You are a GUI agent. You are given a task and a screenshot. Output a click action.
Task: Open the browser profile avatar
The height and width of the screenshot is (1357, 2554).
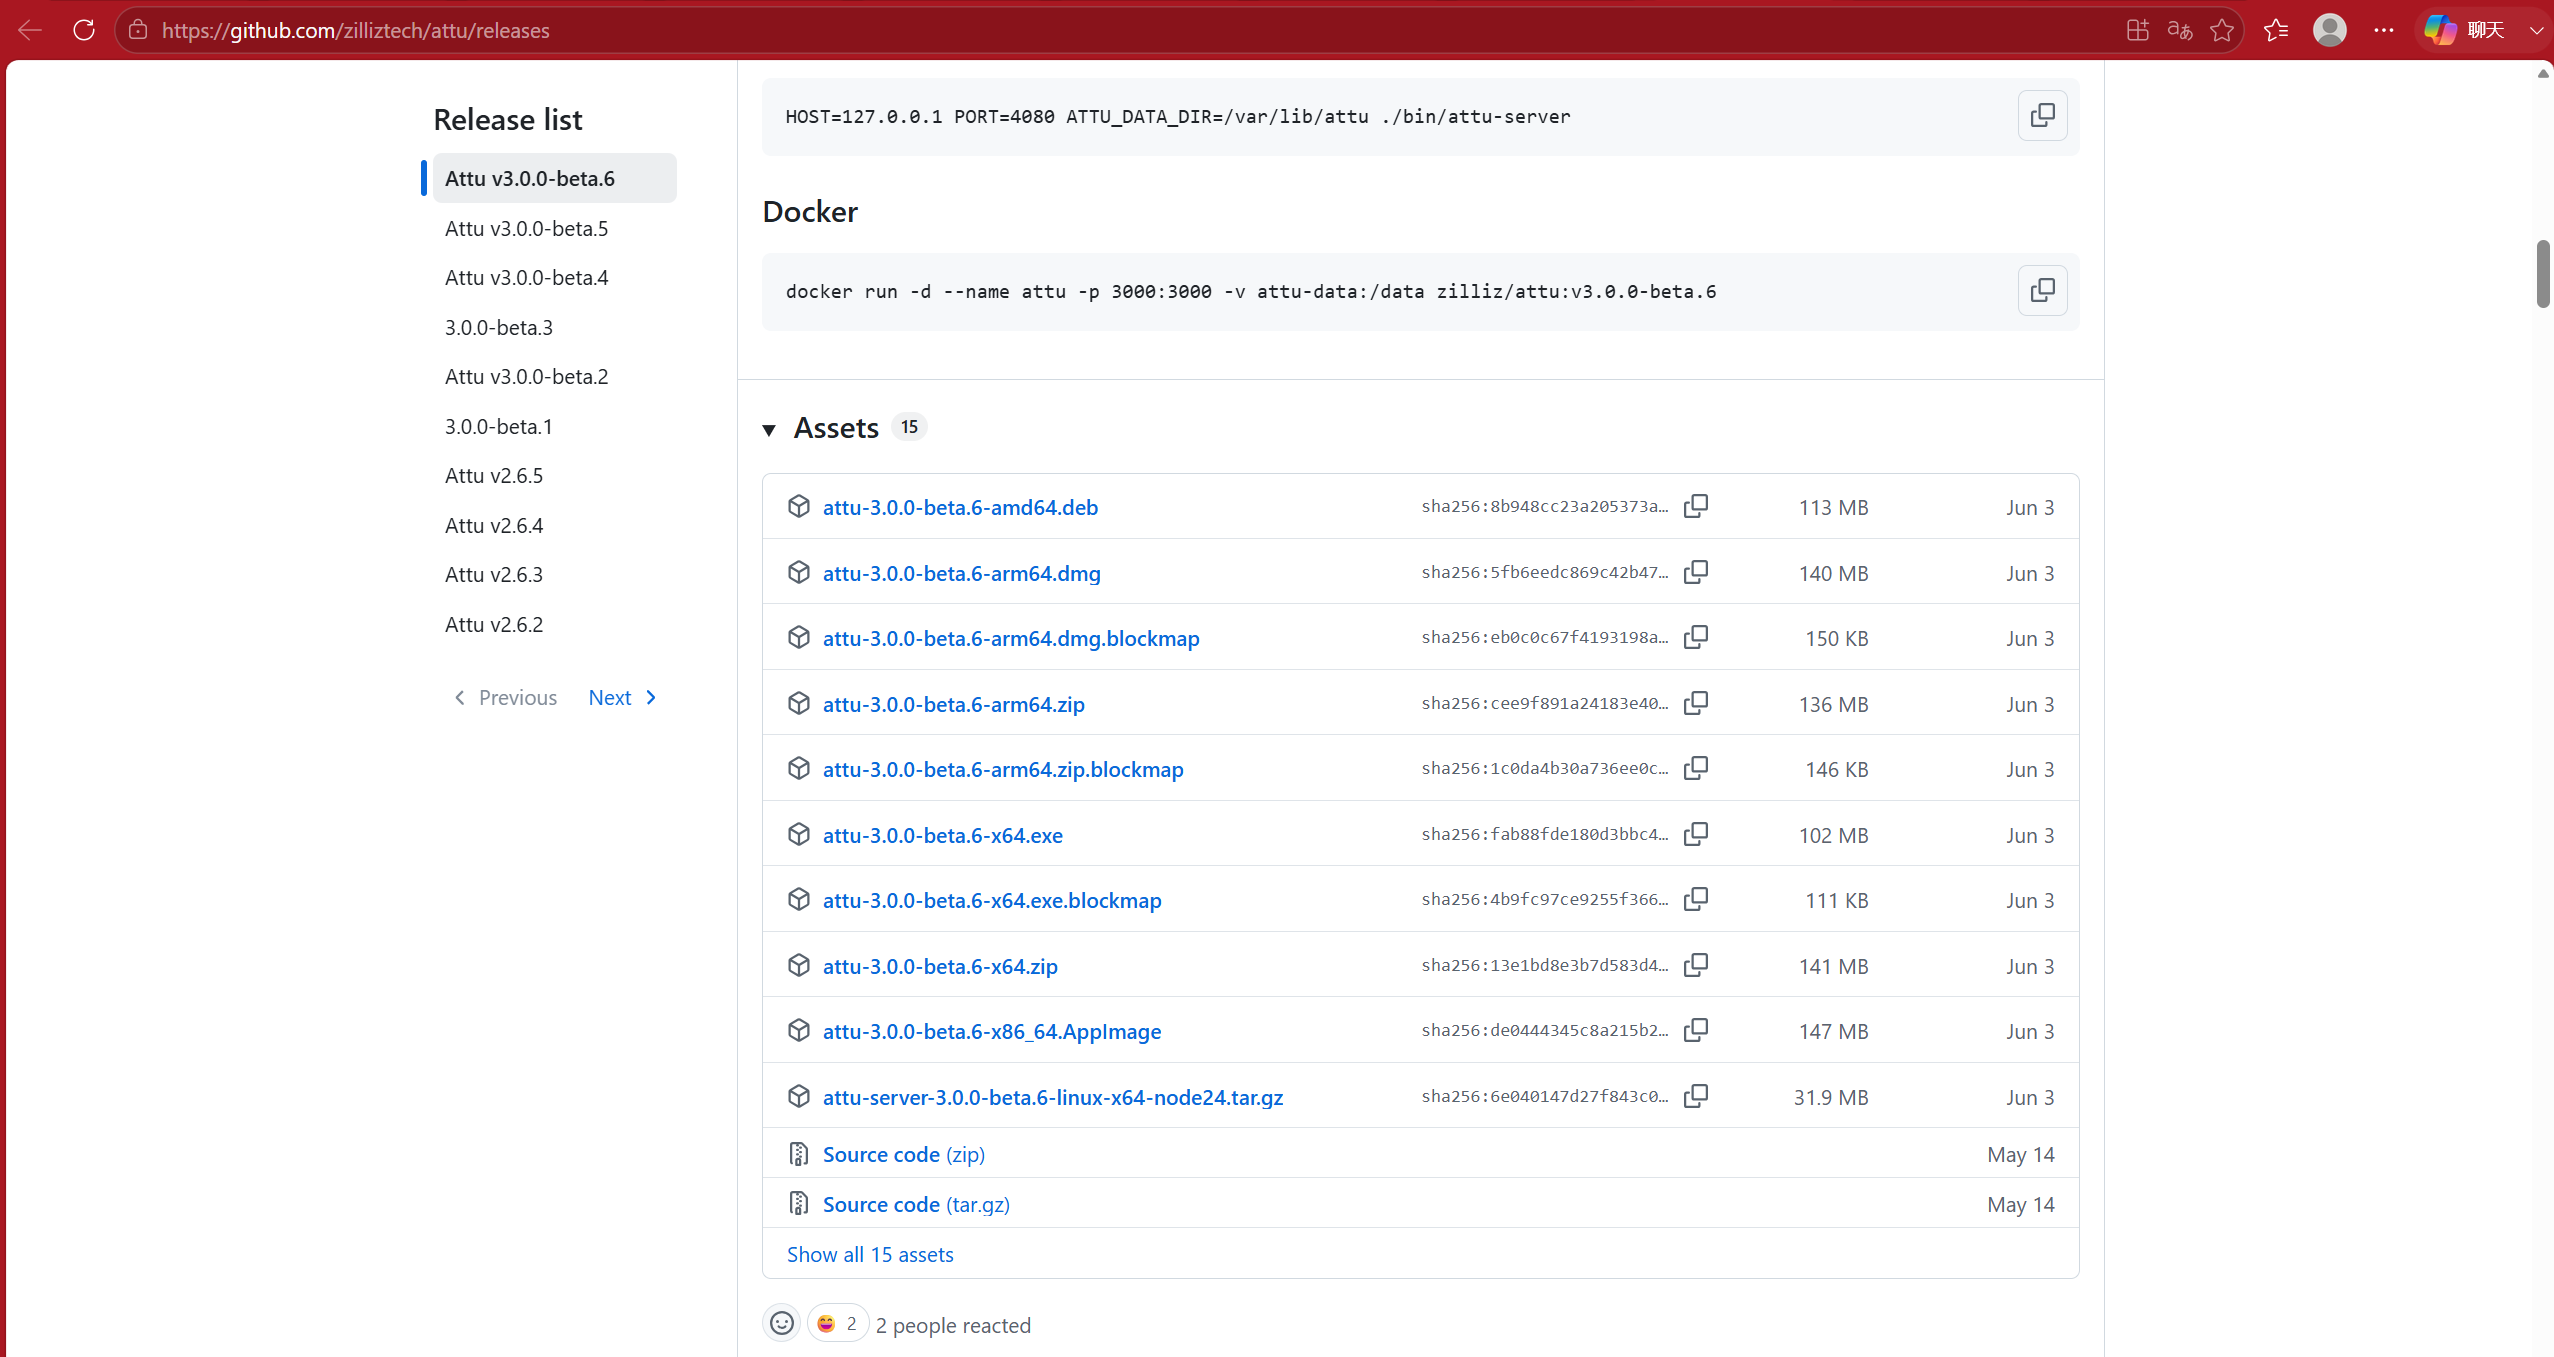pyautogui.click(x=2330, y=30)
